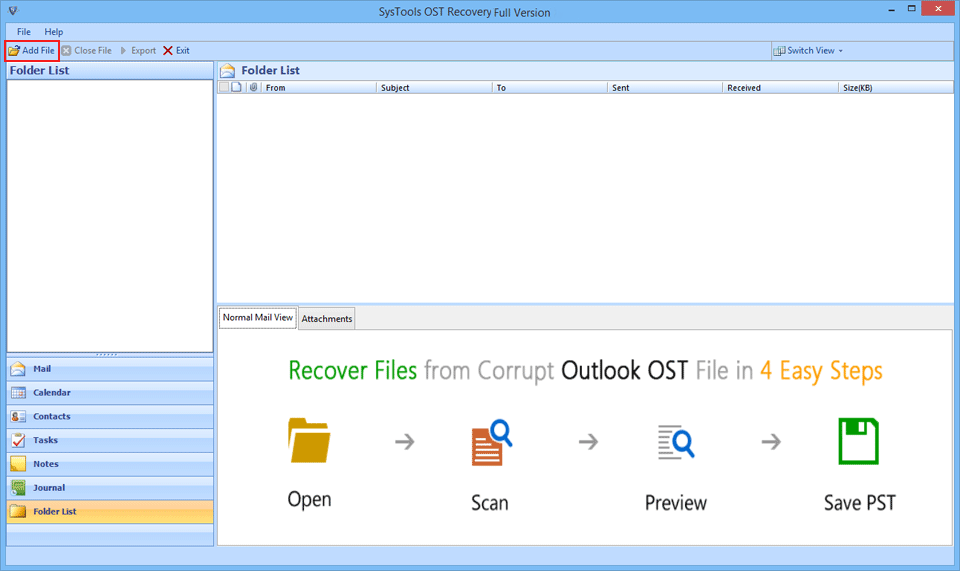960x571 pixels.
Task: Select the Contacts navigation pane item
Action: click(x=110, y=417)
